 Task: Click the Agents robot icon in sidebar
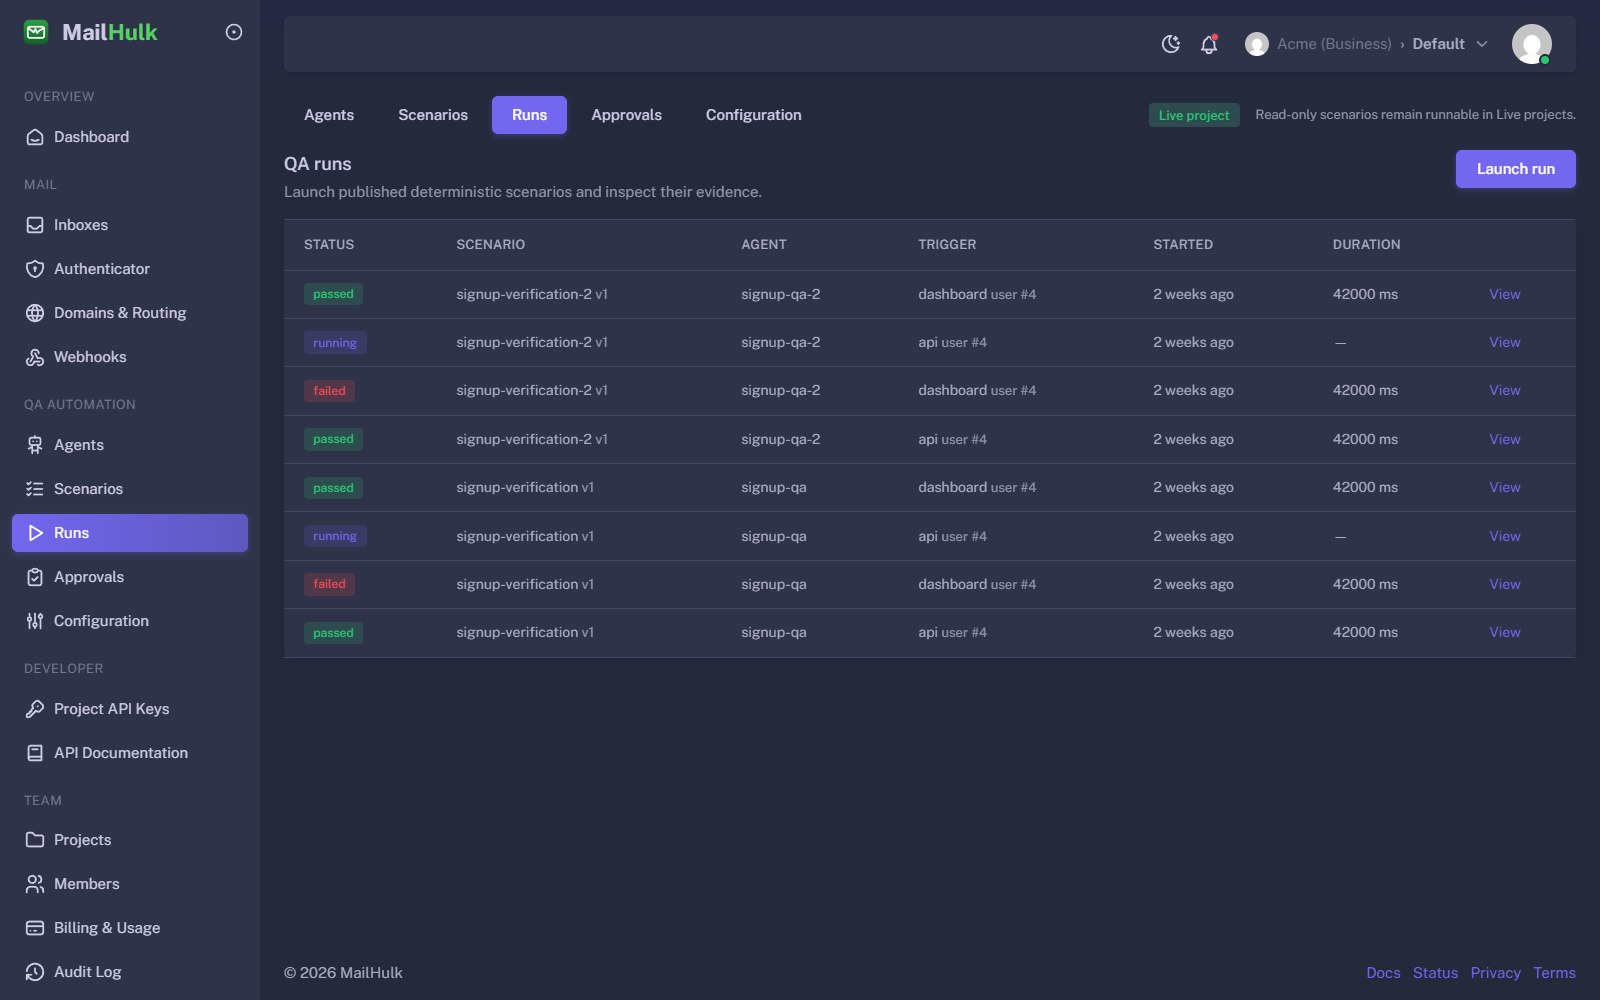coord(35,445)
